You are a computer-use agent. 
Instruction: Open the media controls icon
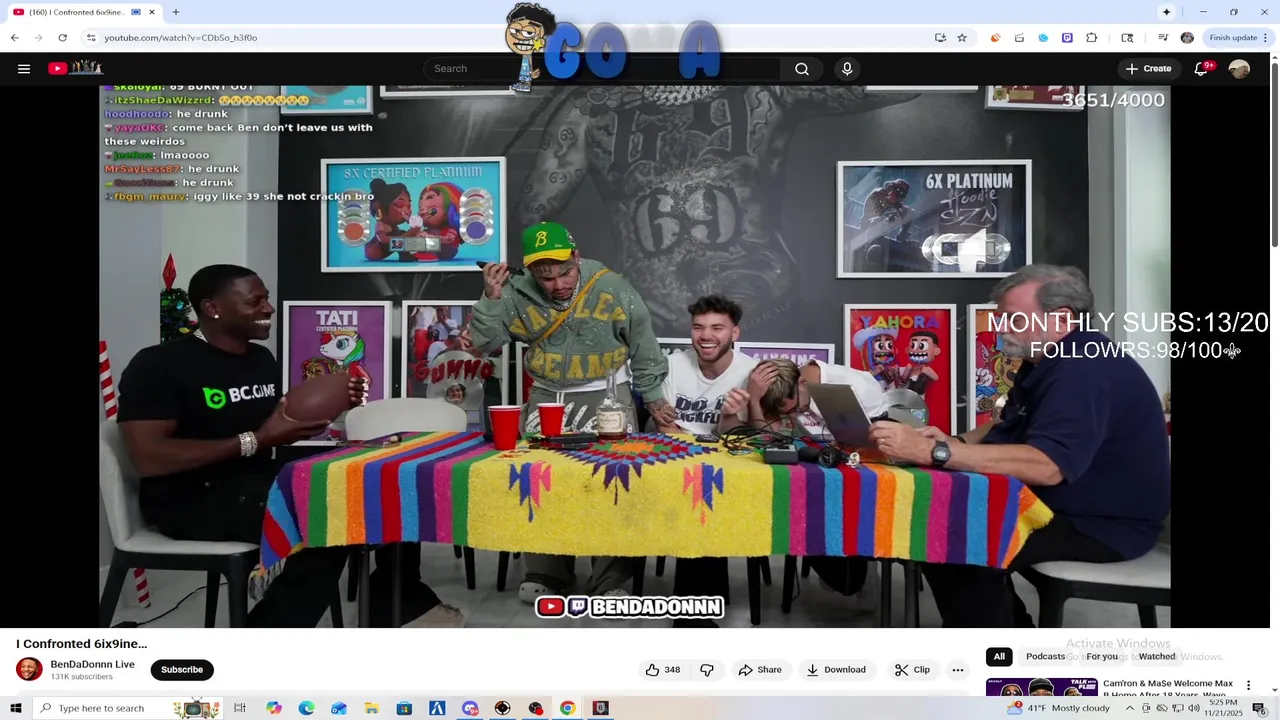click(x=1163, y=37)
